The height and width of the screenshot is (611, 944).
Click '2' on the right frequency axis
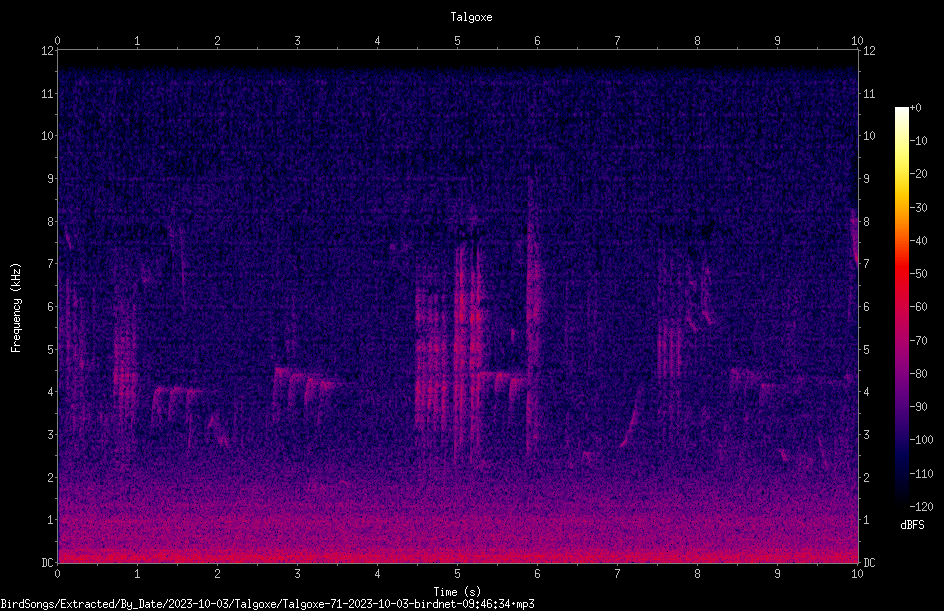coord(866,477)
